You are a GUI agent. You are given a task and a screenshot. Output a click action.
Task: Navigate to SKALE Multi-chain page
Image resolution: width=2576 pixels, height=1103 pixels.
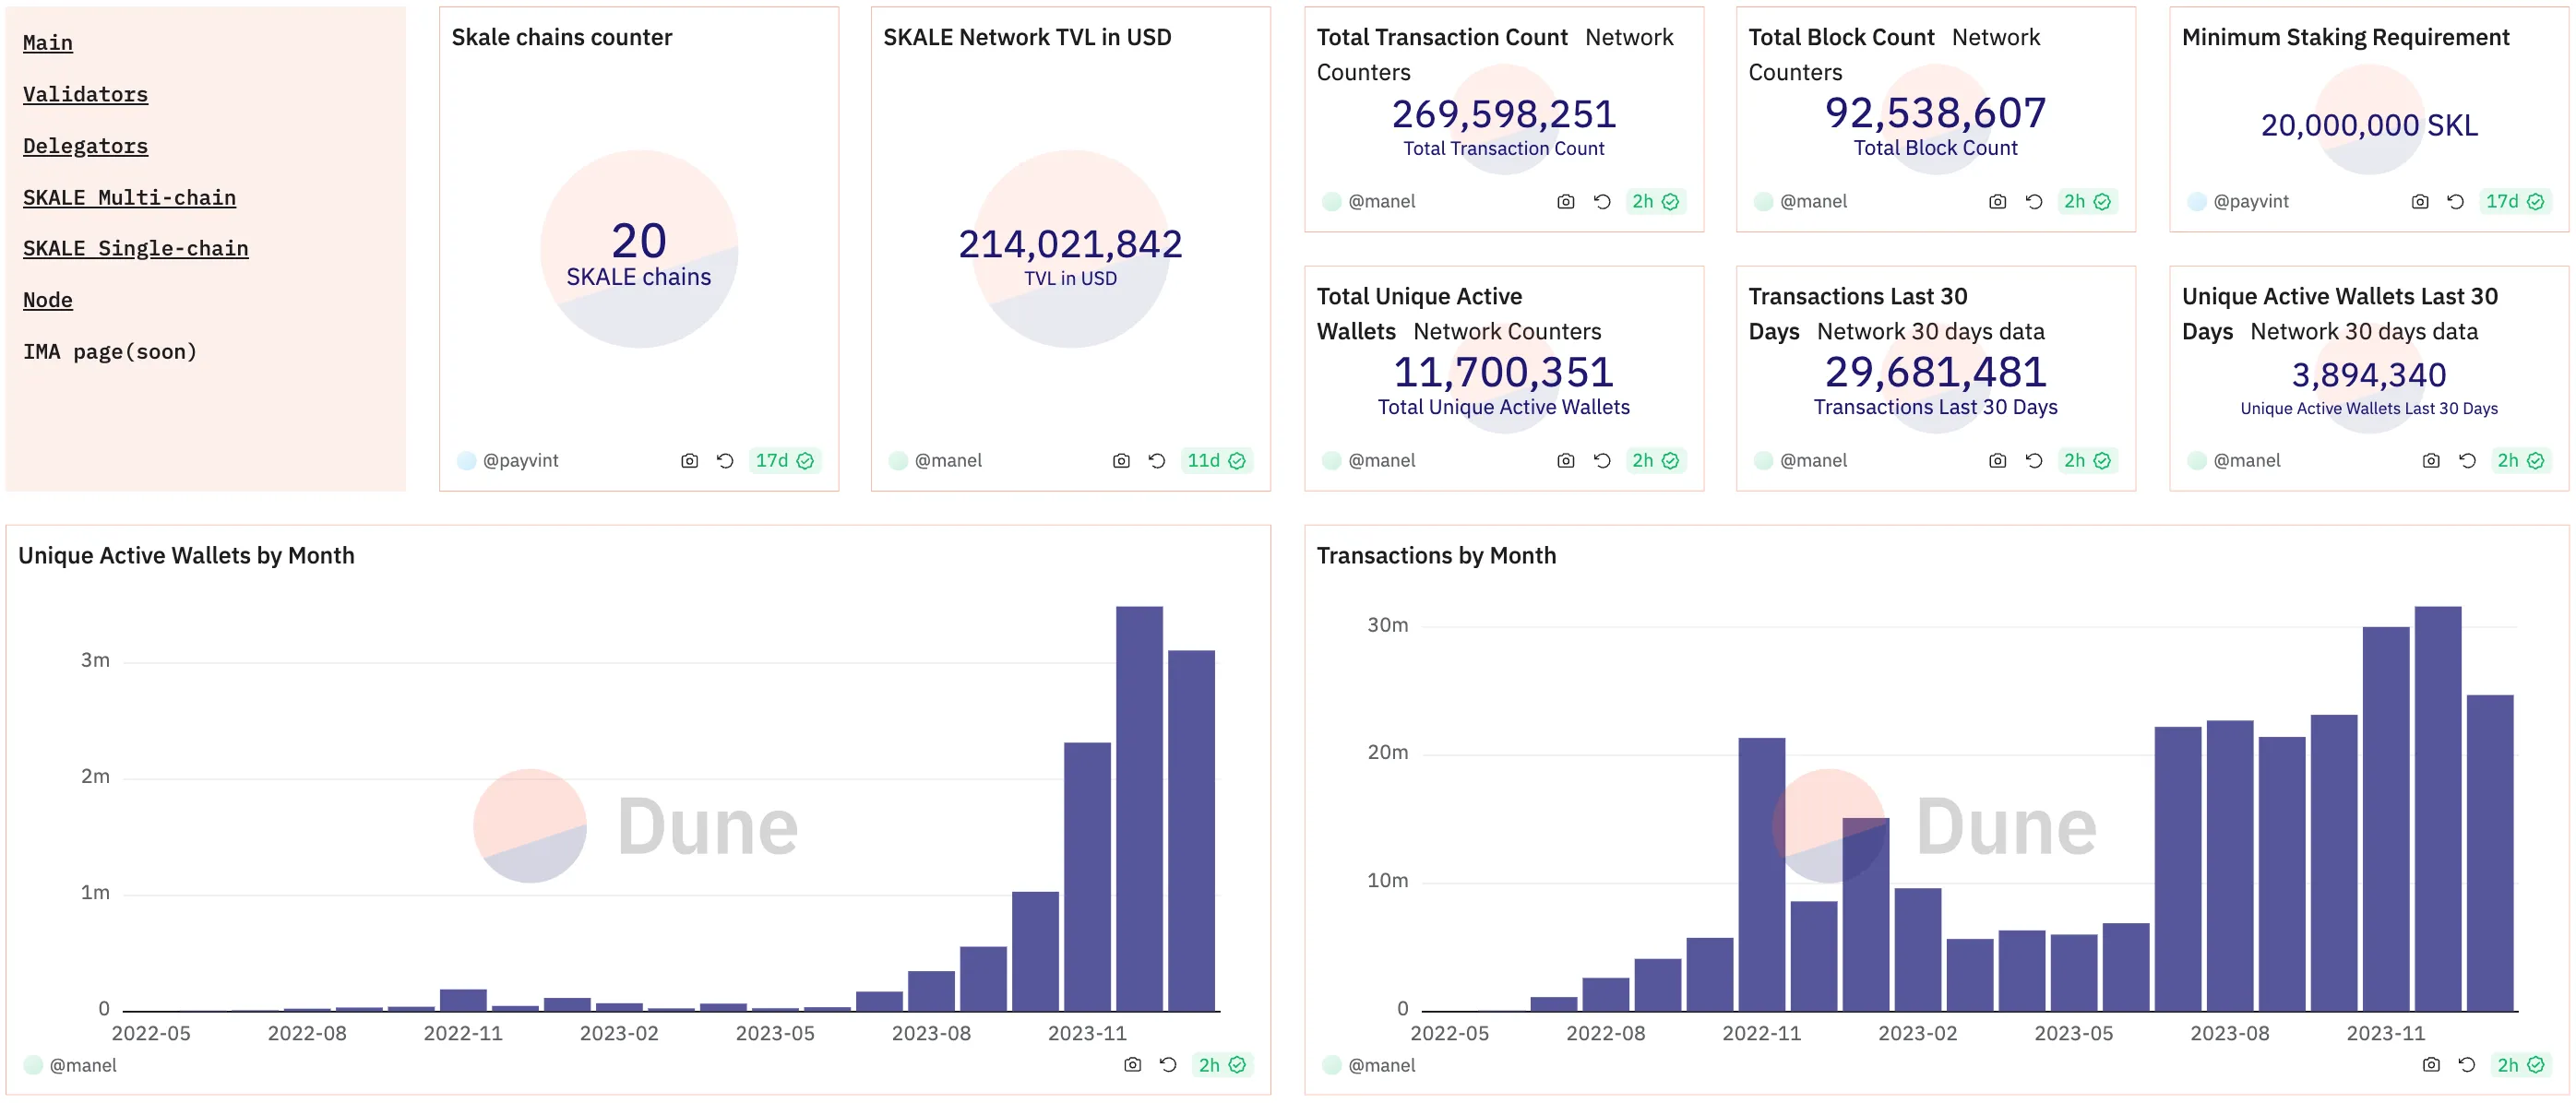(129, 198)
